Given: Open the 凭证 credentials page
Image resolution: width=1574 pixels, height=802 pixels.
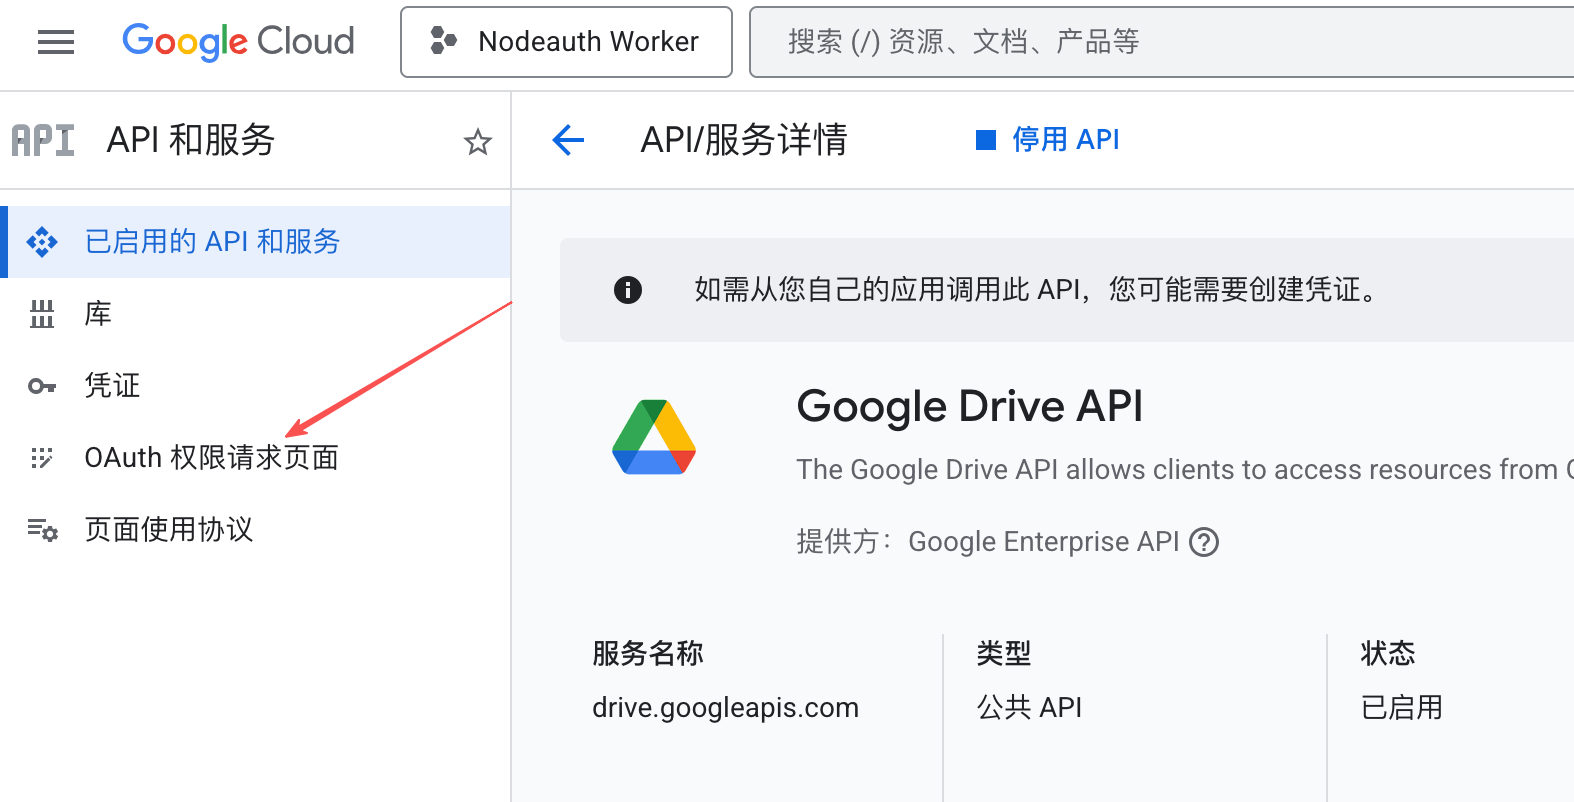Looking at the screenshot, I should [x=112, y=386].
